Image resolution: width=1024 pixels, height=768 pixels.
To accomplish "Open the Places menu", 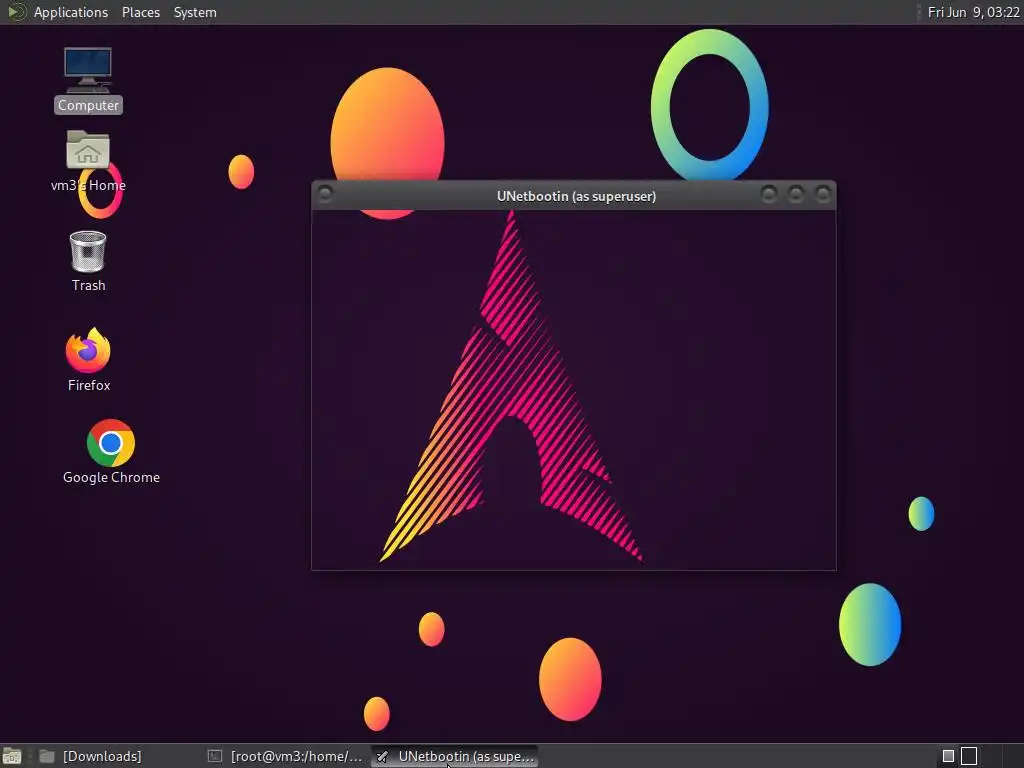I will pyautogui.click(x=141, y=12).
